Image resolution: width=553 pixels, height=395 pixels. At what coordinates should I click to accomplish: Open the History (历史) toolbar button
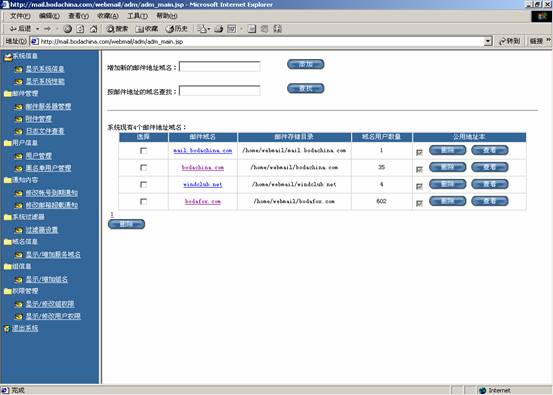click(x=177, y=29)
